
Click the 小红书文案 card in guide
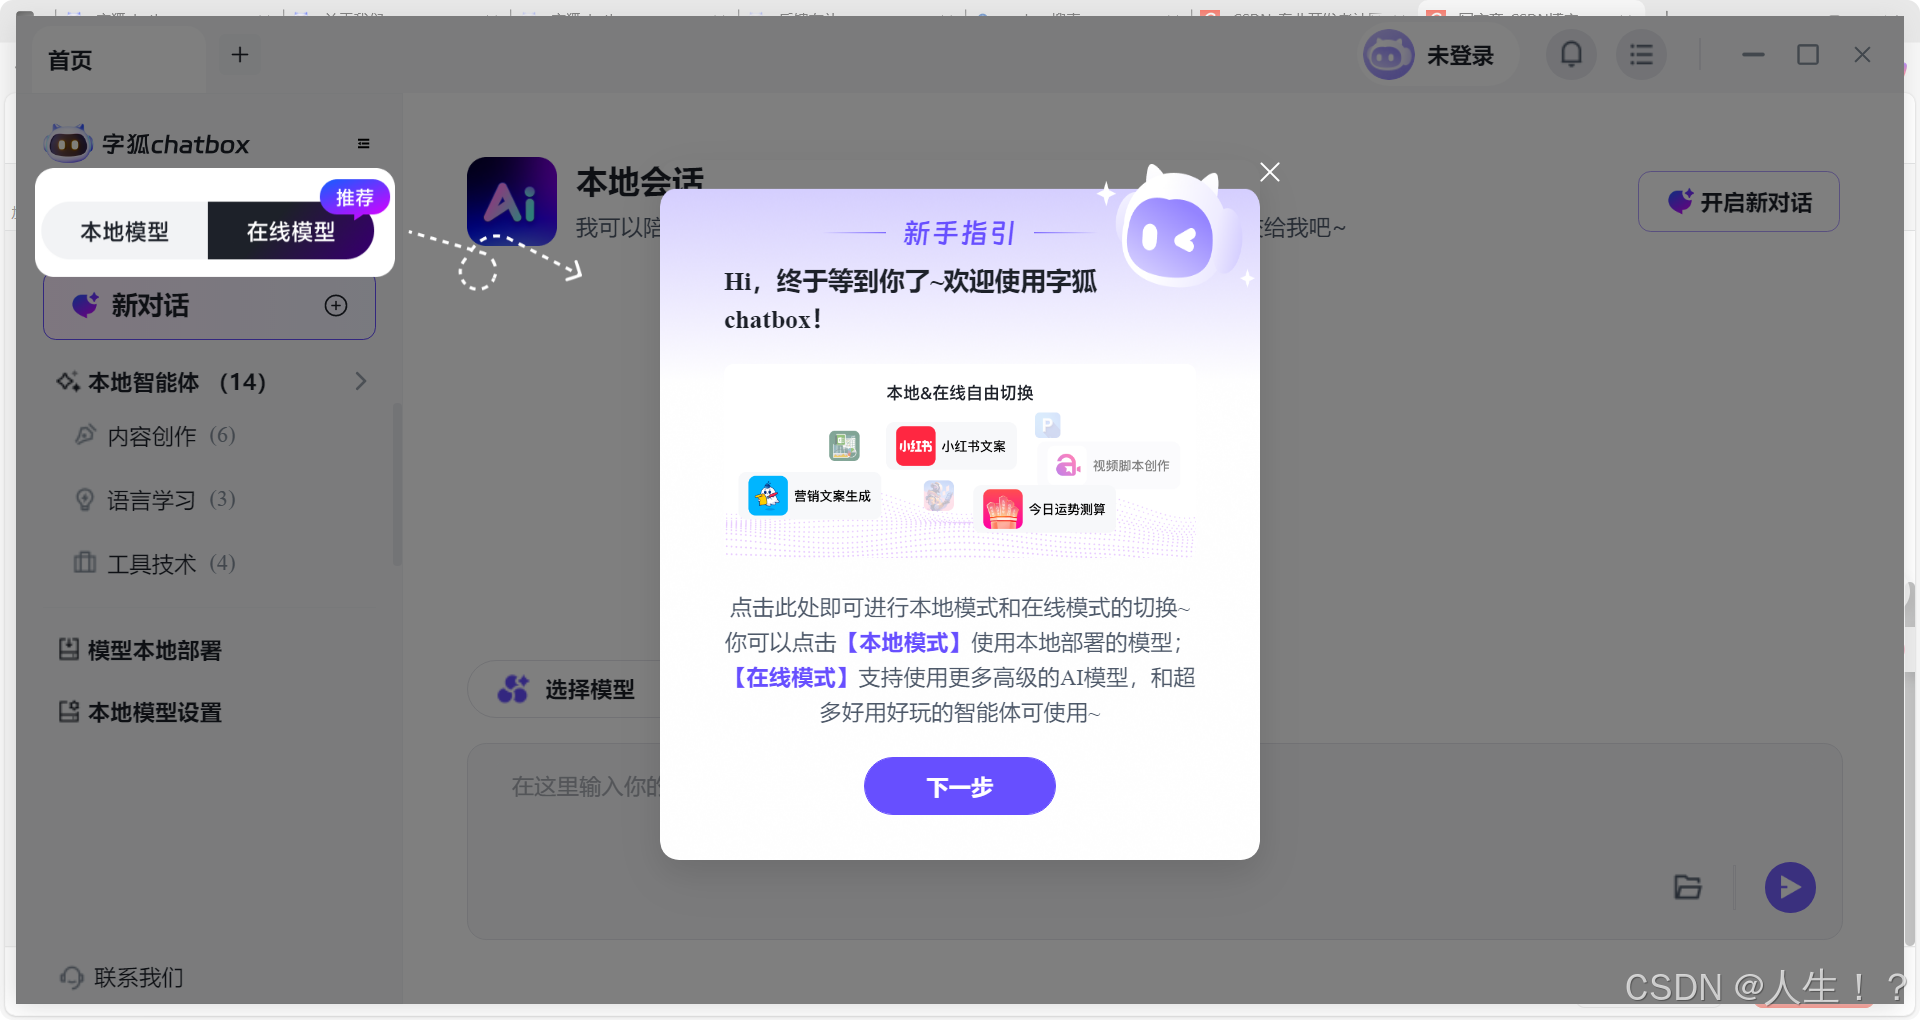(951, 446)
